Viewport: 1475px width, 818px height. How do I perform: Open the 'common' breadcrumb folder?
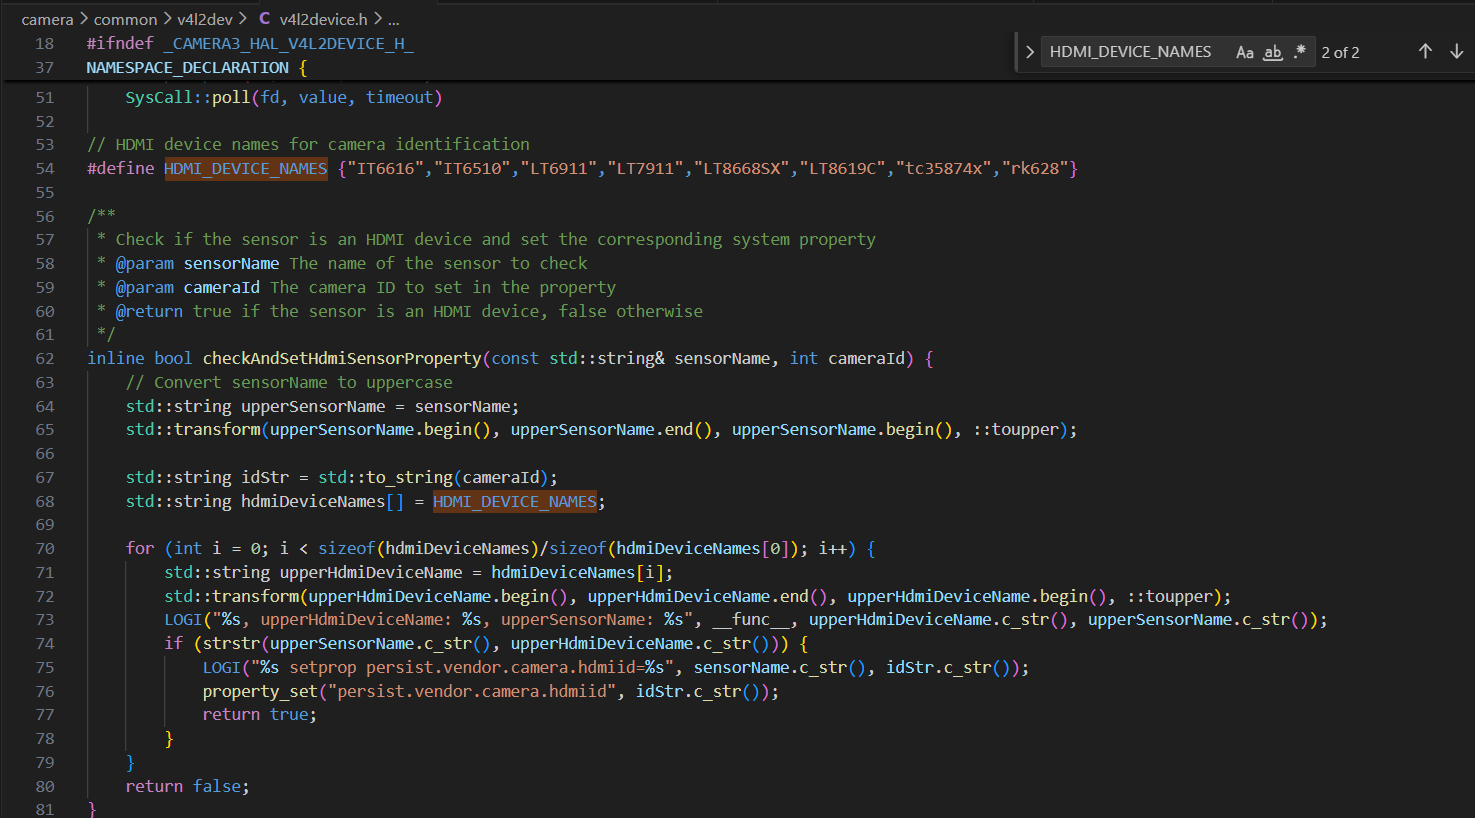pos(125,19)
